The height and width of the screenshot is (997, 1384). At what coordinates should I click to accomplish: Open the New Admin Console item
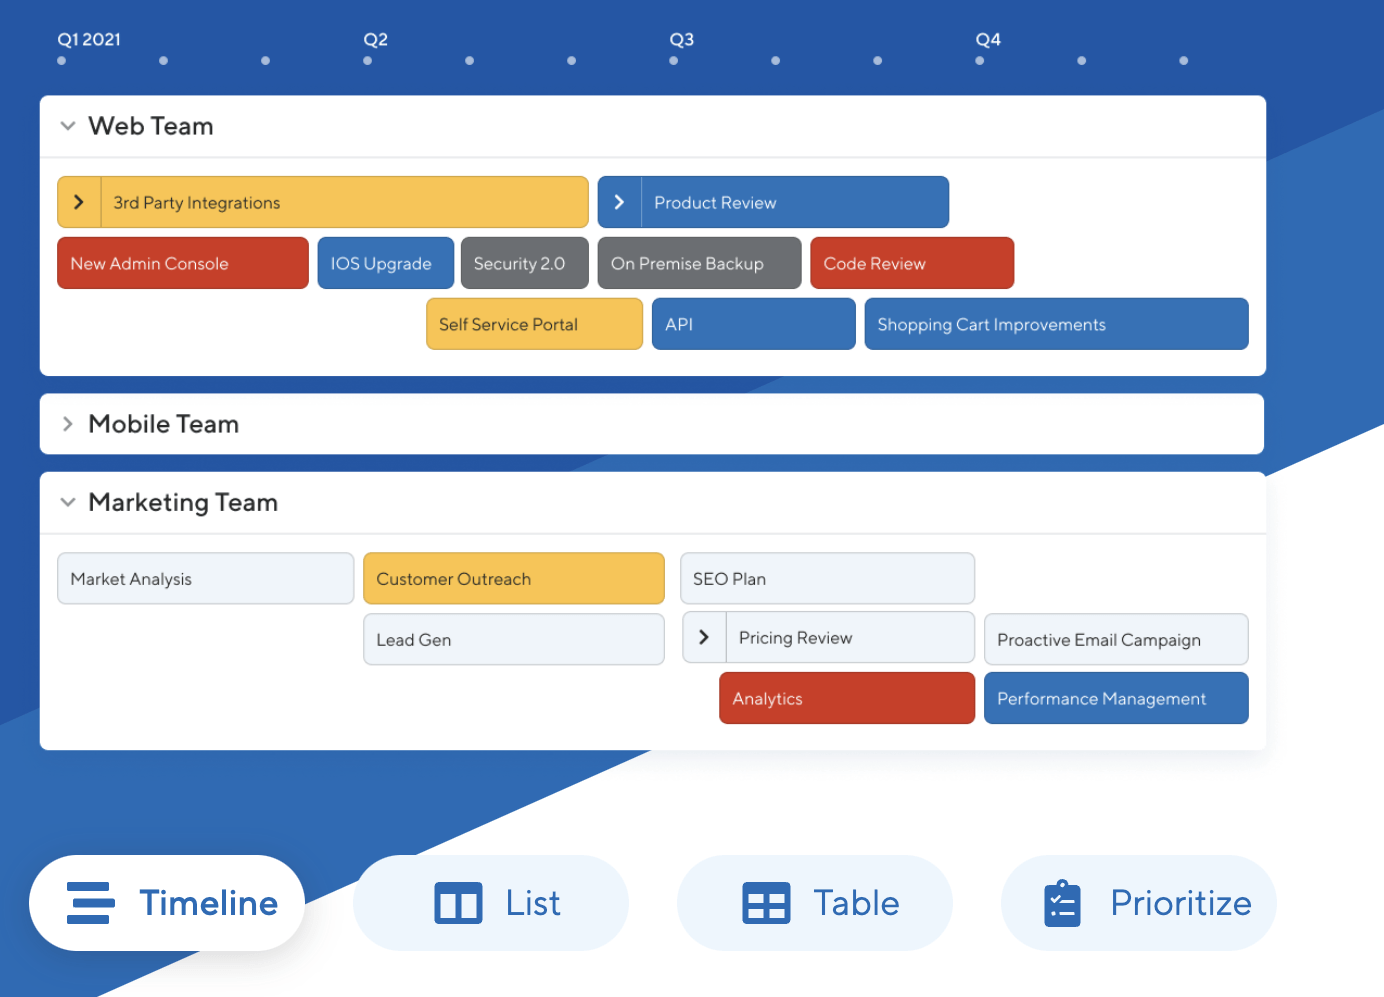coord(182,263)
